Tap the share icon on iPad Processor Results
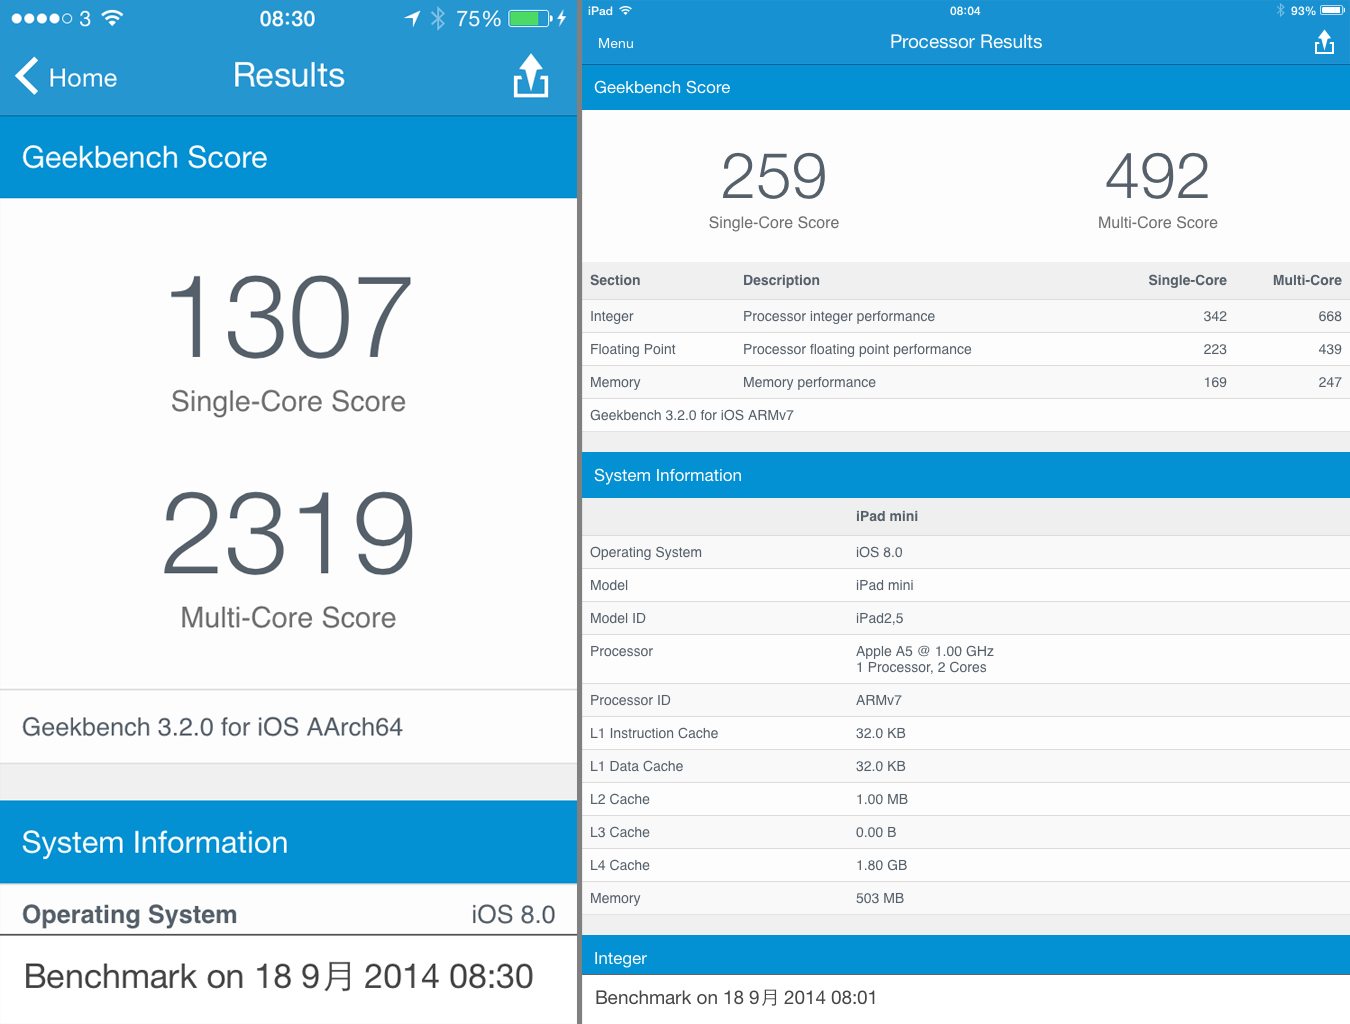Viewport: 1350px width, 1024px height. tap(1324, 42)
